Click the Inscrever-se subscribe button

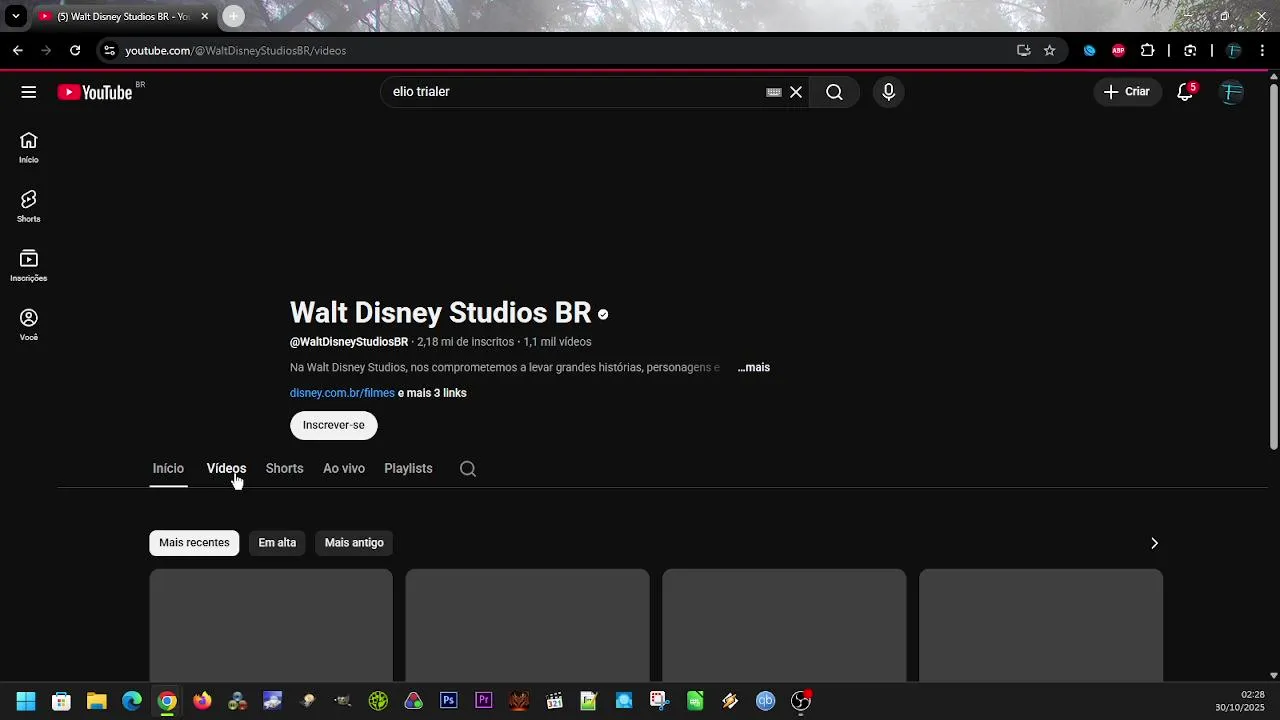(x=334, y=425)
